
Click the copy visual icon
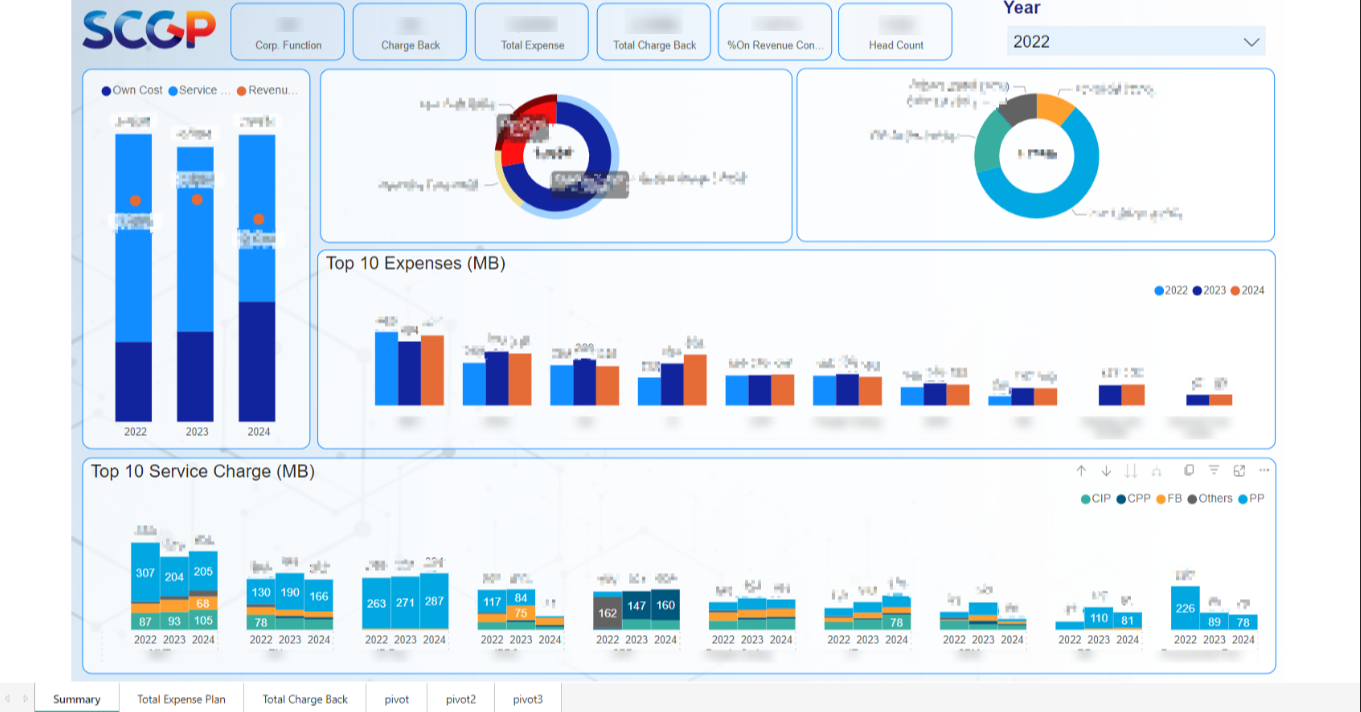(1189, 471)
